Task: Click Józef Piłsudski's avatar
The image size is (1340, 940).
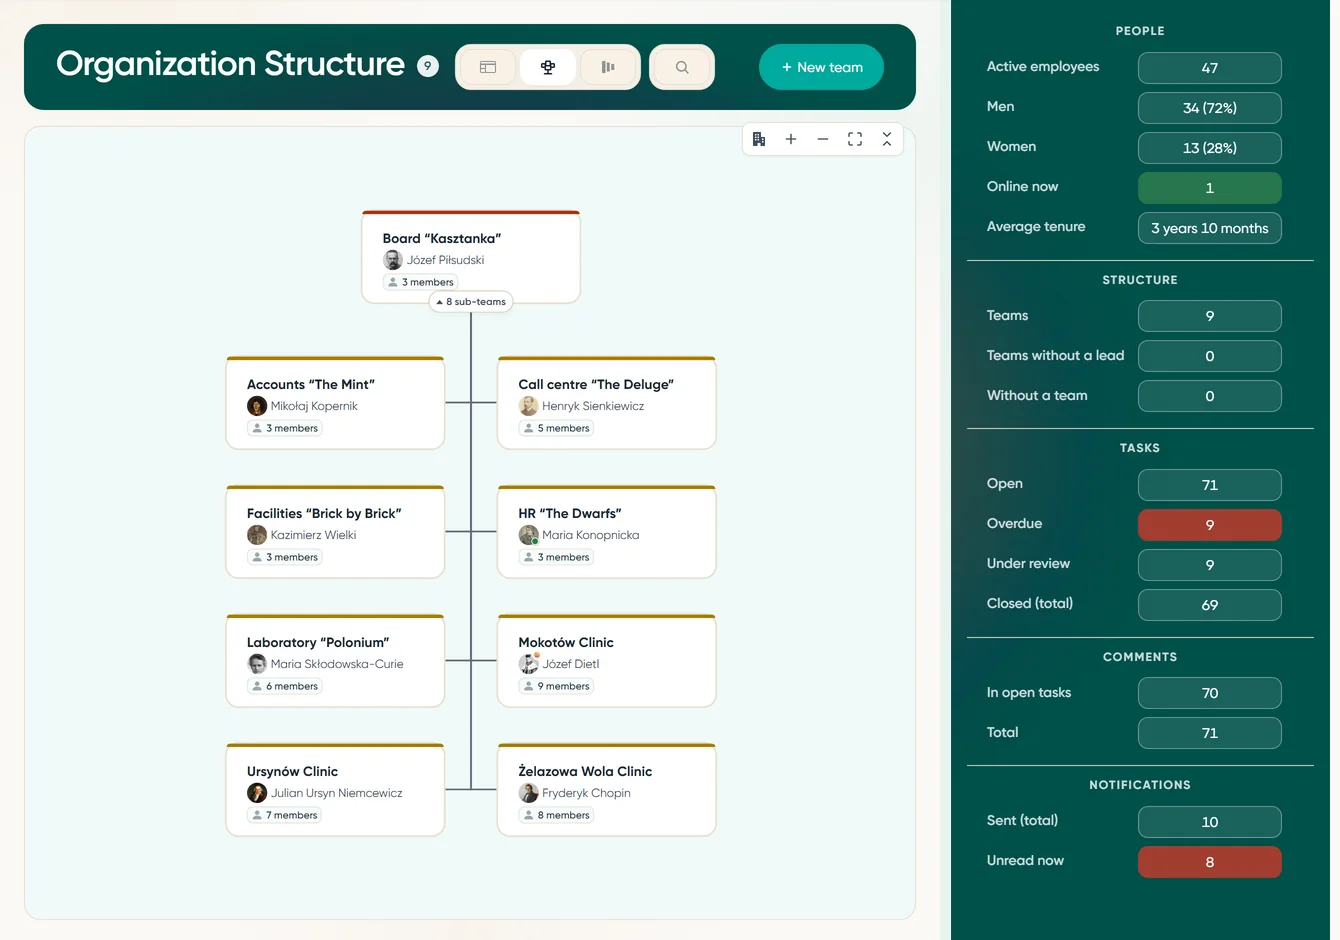Action: click(393, 260)
